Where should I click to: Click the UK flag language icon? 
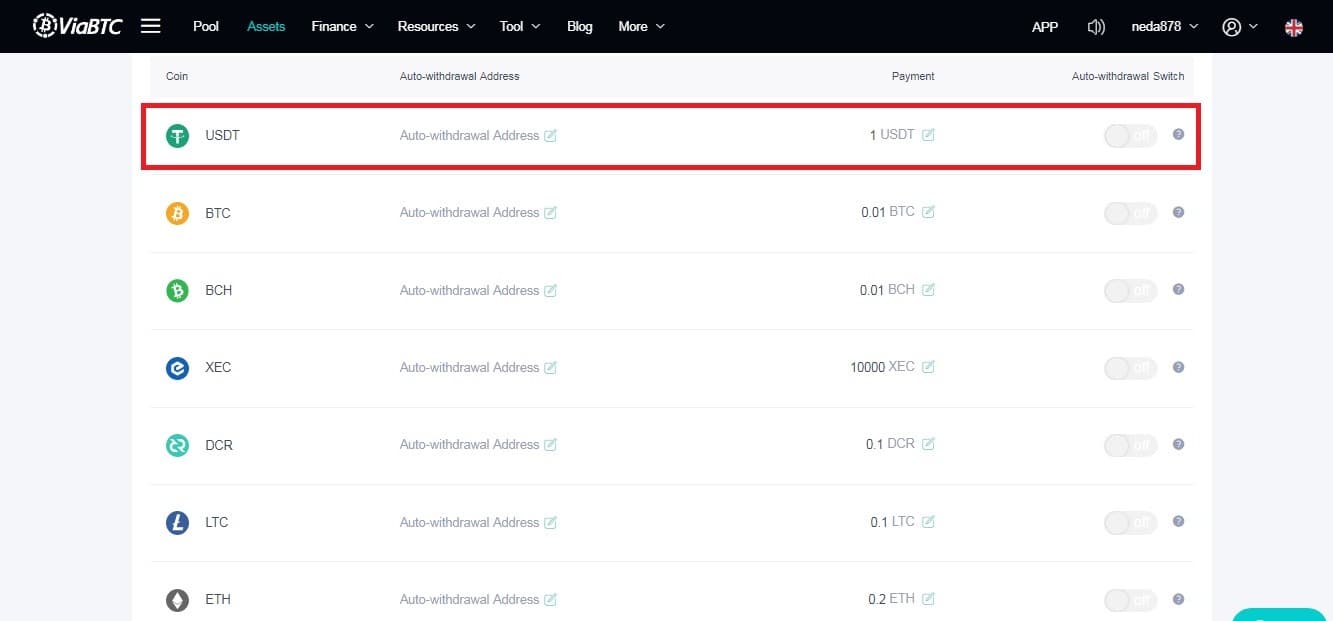[x=1294, y=27]
